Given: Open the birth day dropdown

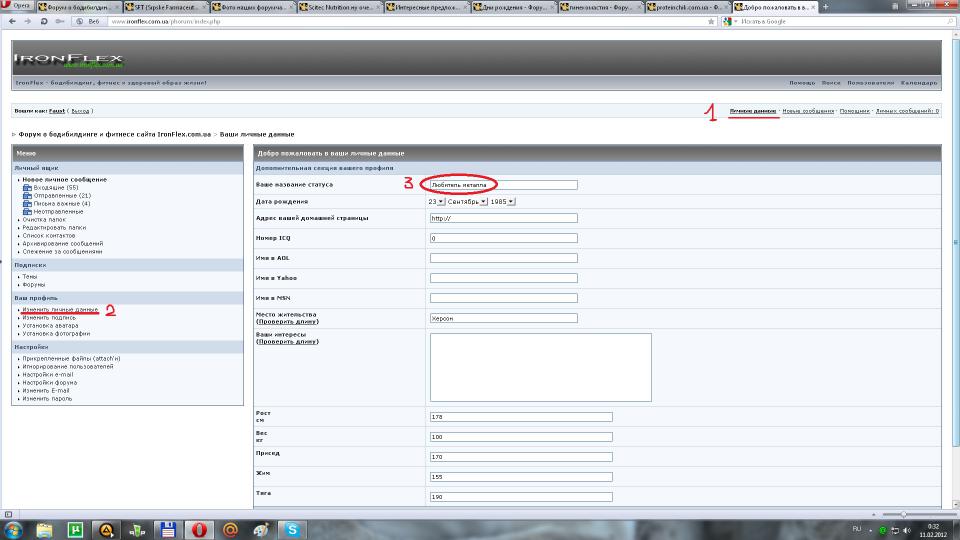Looking at the screenshot, I should tap(436, 201).
